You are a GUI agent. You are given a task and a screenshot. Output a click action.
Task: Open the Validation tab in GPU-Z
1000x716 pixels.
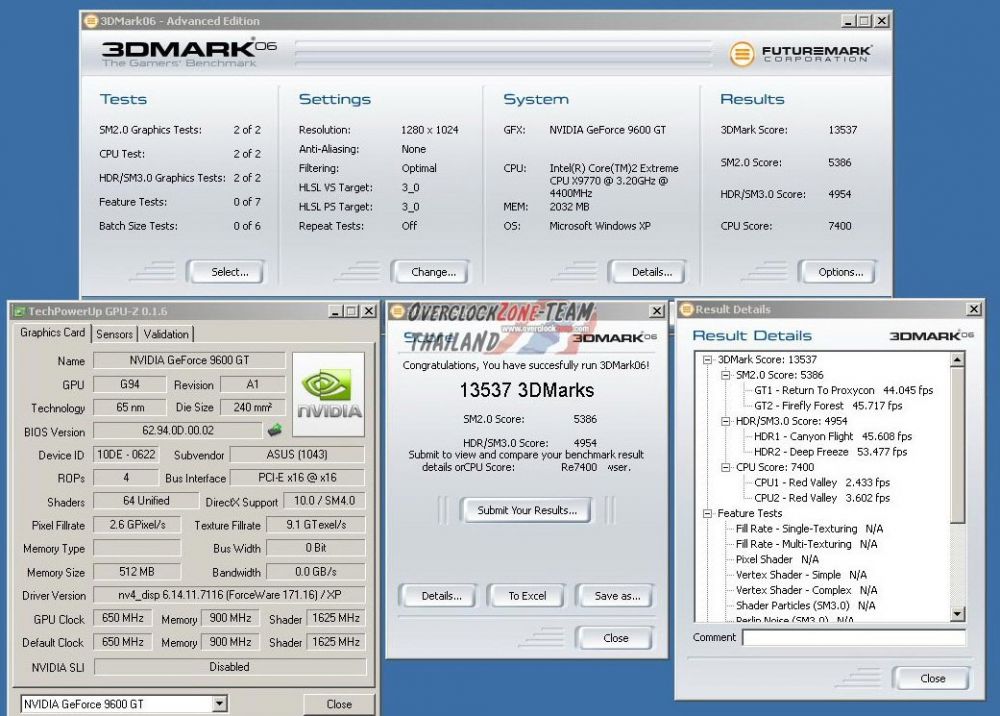166,334
